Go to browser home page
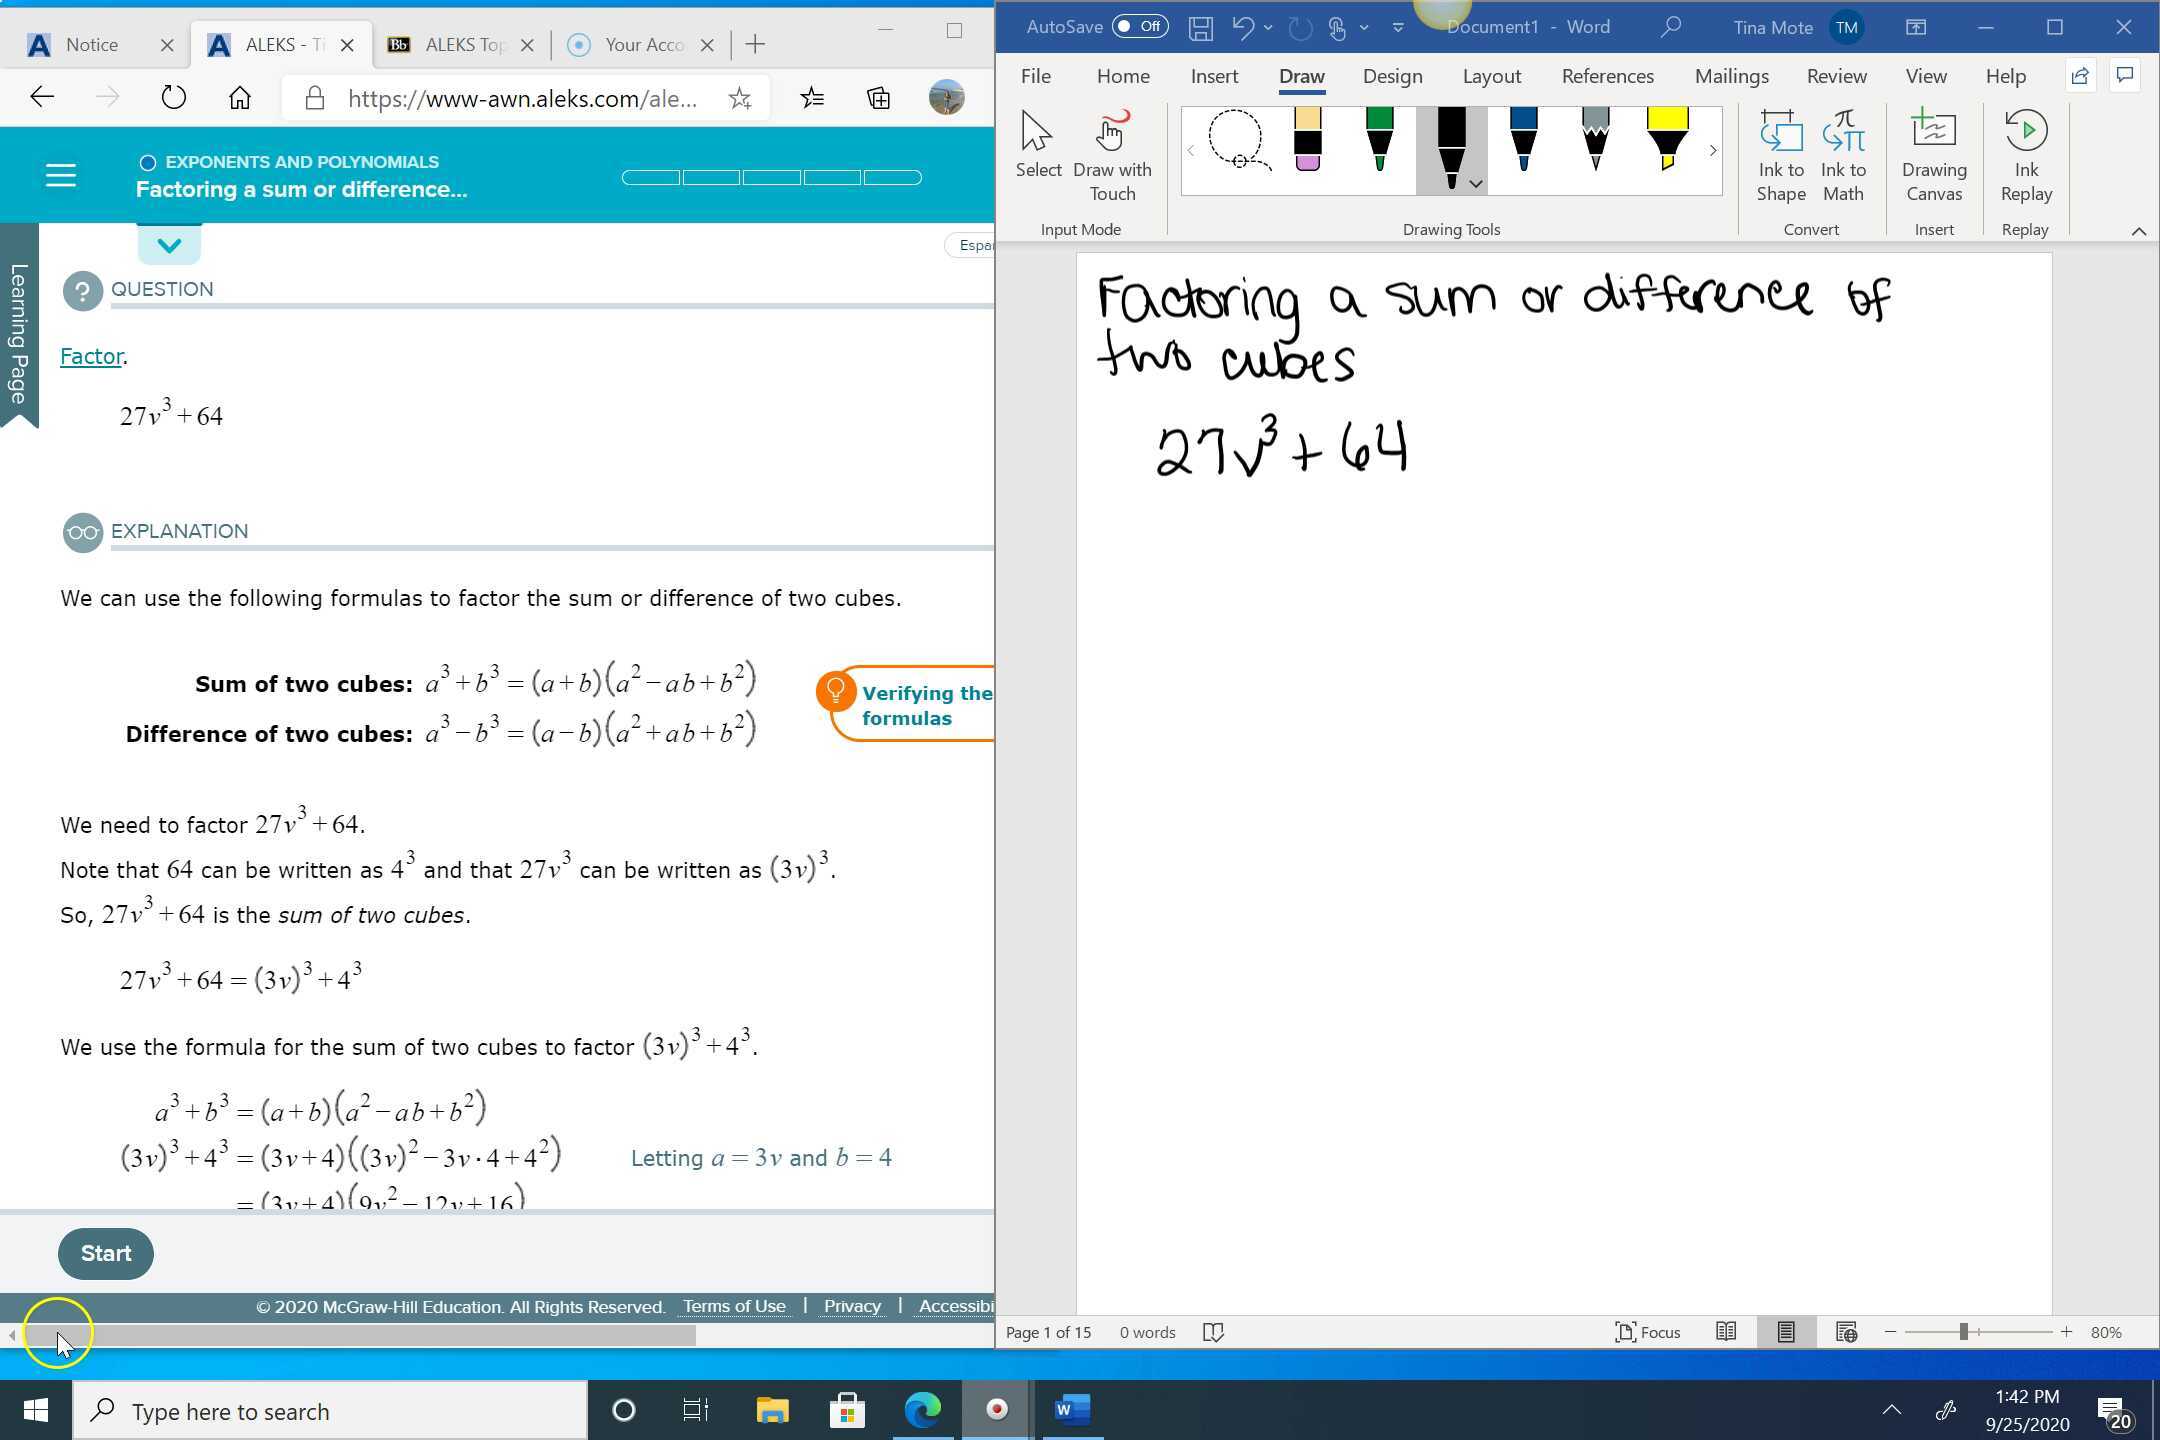 pyautogui.click(x=239, y=97)
